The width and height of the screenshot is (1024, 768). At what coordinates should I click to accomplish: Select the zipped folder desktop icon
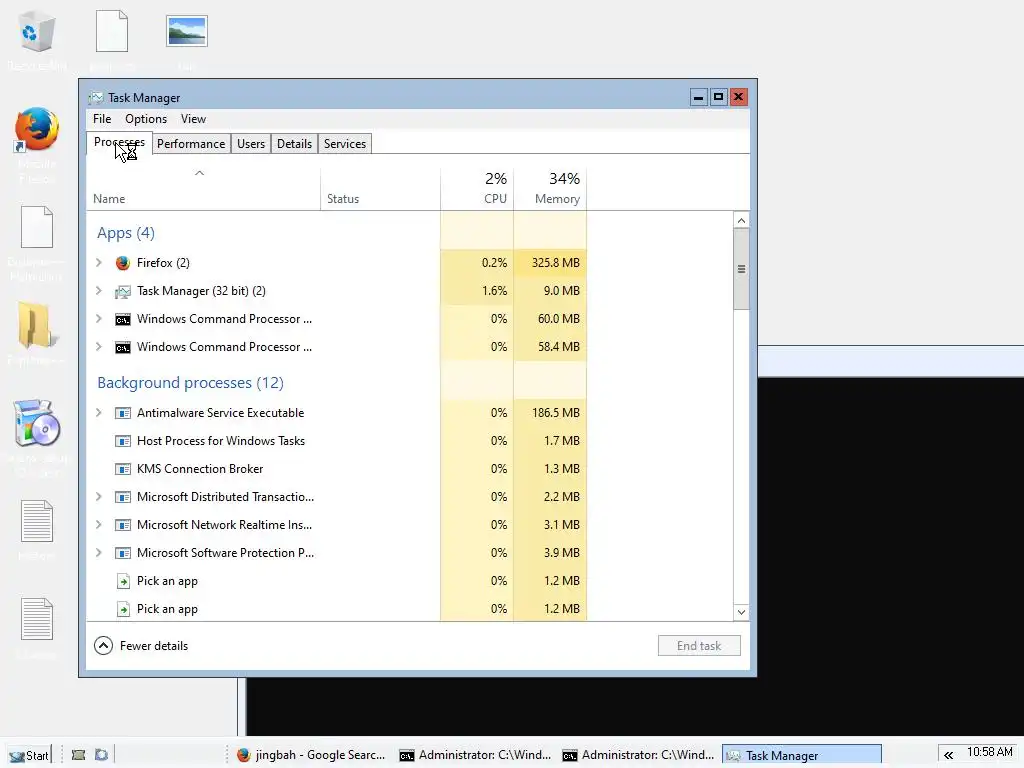click(x=37, y=325)
